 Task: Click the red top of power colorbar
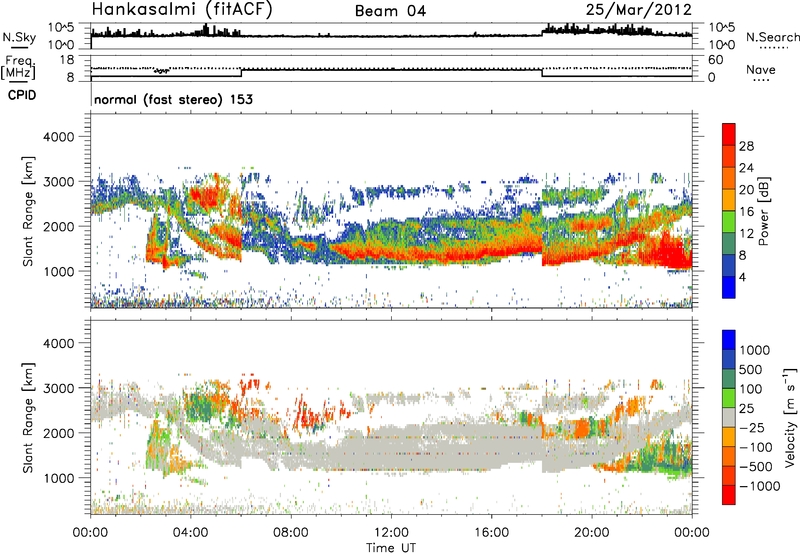pyautogui.click(x=729, y=134)
